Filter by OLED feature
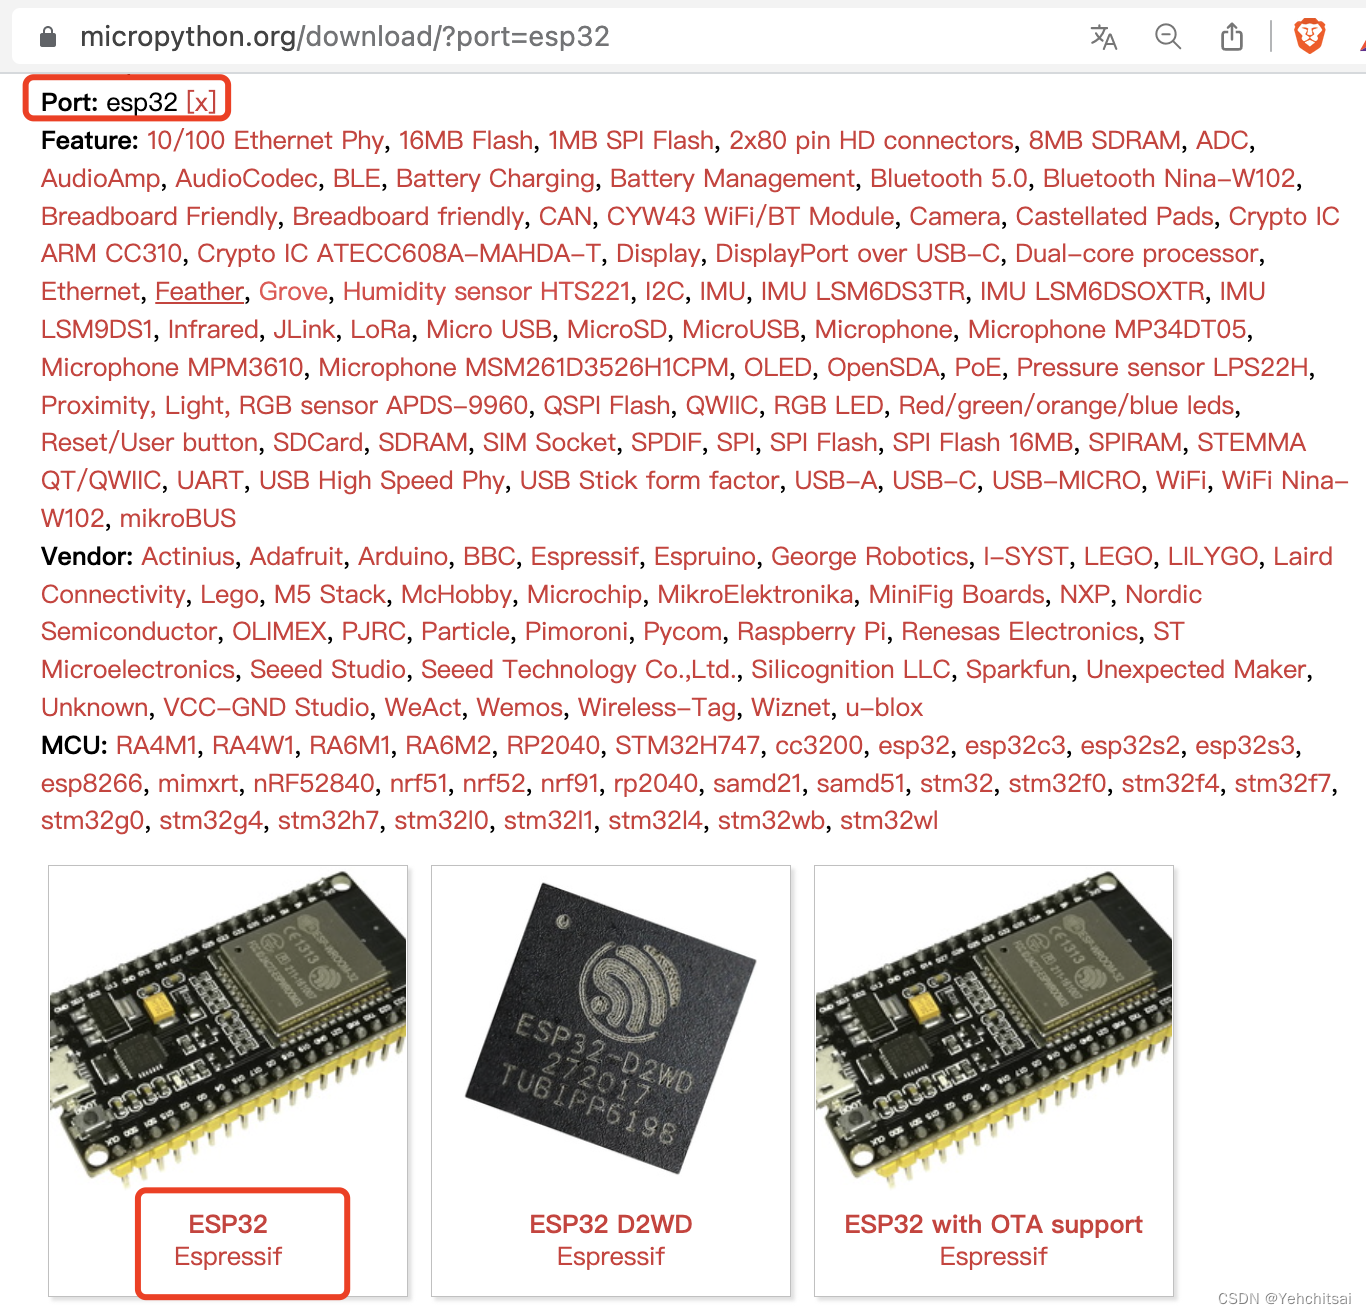This screenshot has width=1366, height=1314. [x=777, y=368]
